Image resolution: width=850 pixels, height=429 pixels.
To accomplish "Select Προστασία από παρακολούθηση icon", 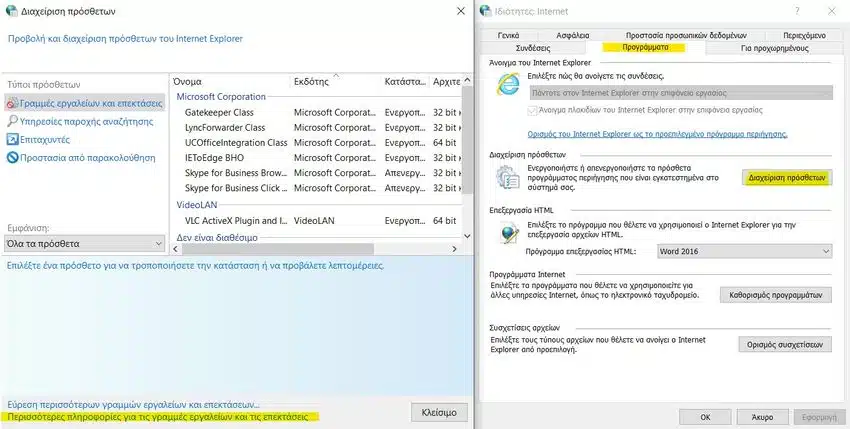I will pyautogui.click(x=12, y=158).
